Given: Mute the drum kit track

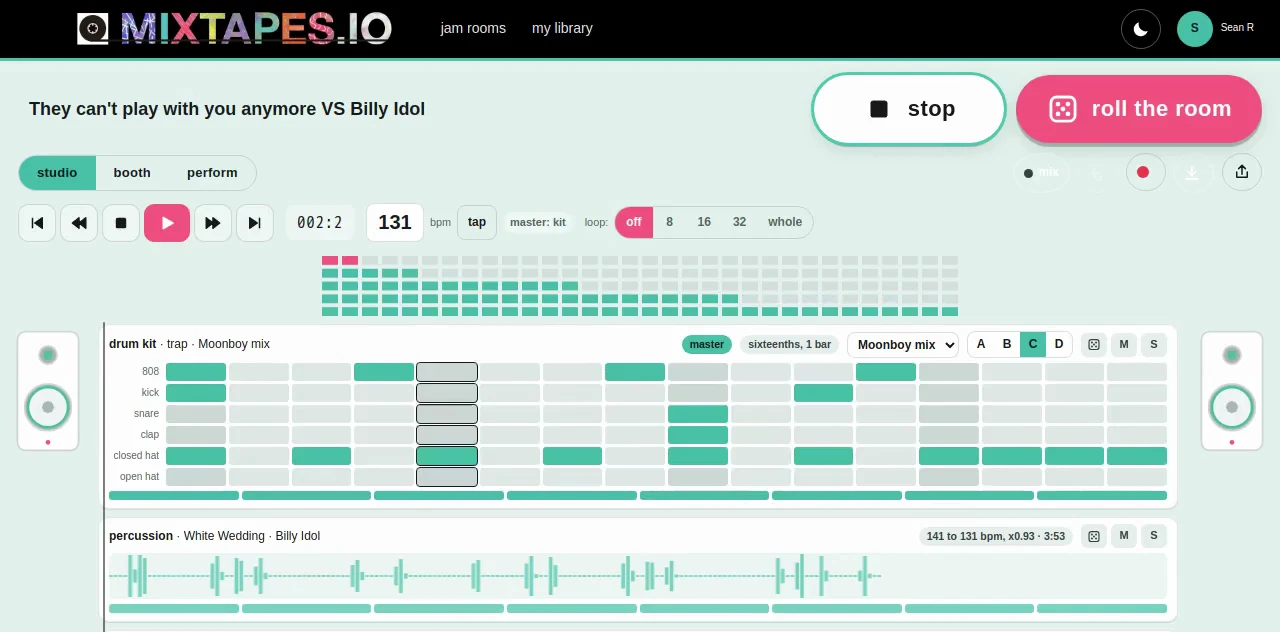Looking at the screenshot, I should [x=1124, y=344].
